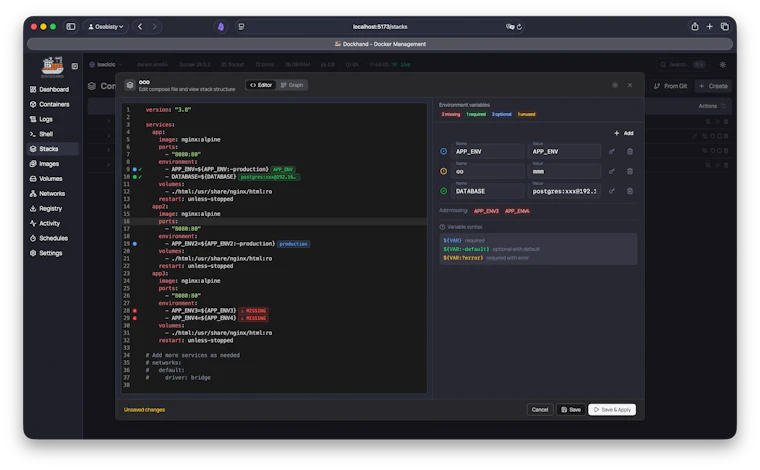Click the first MISSING badge on line 28
The image size is (760, 470).
(x=254, y=311)
